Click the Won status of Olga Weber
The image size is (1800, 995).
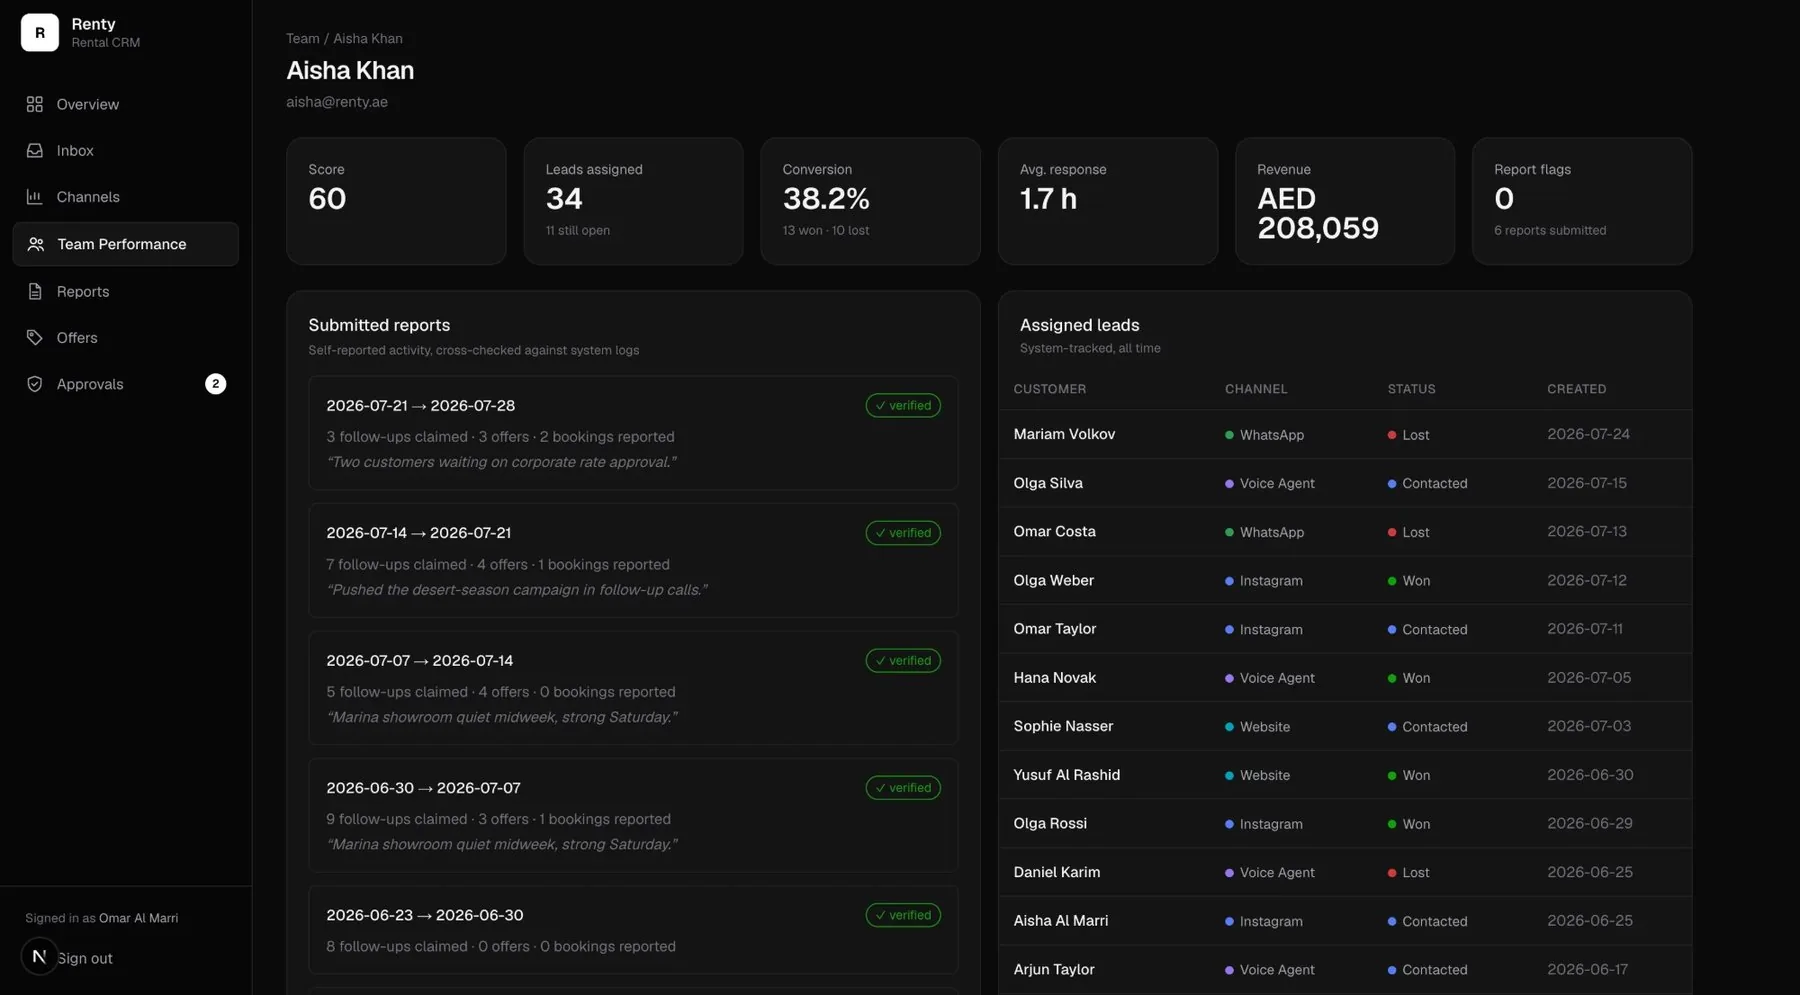[1409, 581]
